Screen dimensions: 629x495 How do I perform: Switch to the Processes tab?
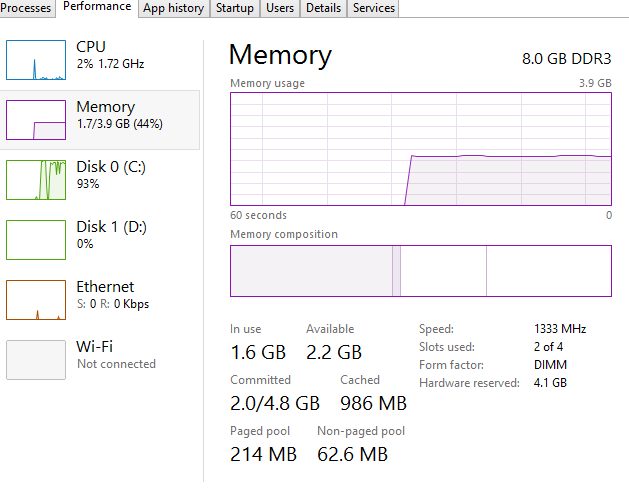click(26, 8)
